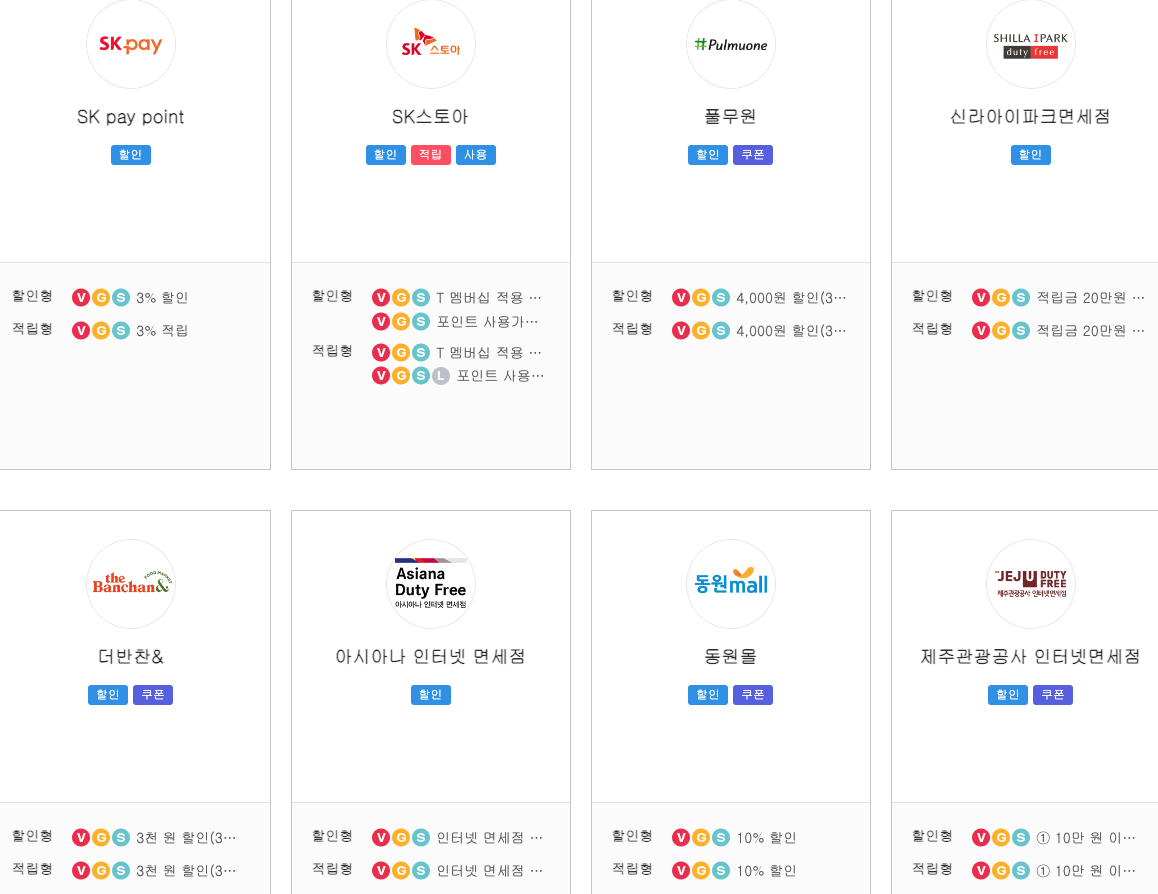Click red V icon in SK pay 할인형 row
Viewport: 1158px width, 894px height.
[80, 298]
